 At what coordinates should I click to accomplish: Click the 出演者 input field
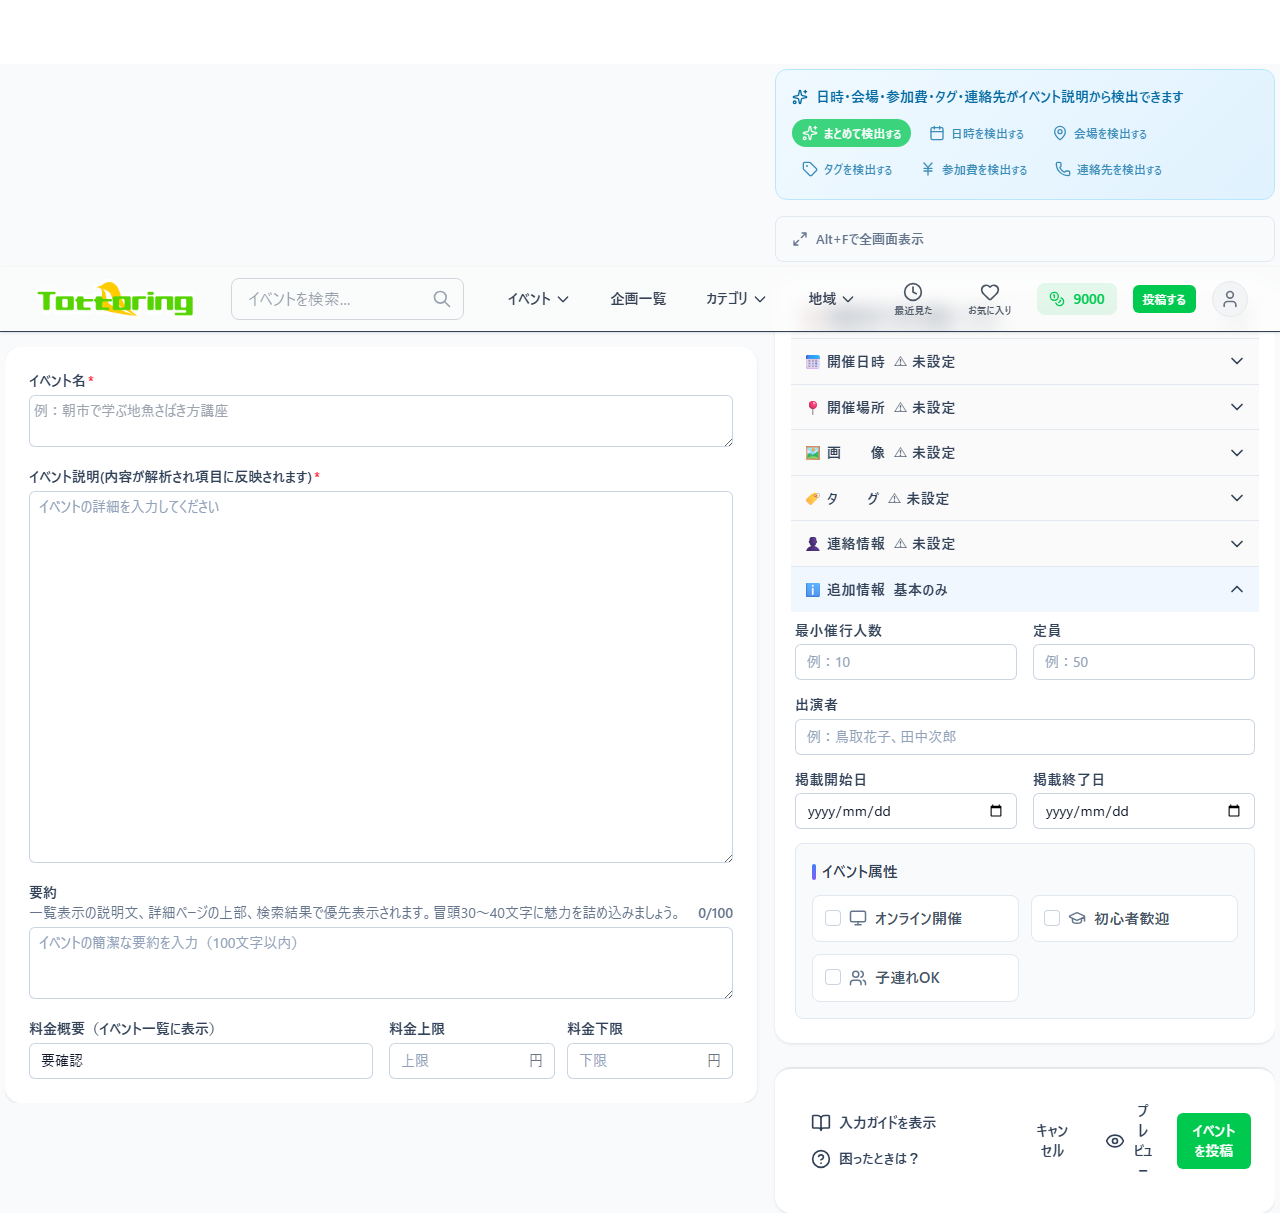[x=1025, y=737]
